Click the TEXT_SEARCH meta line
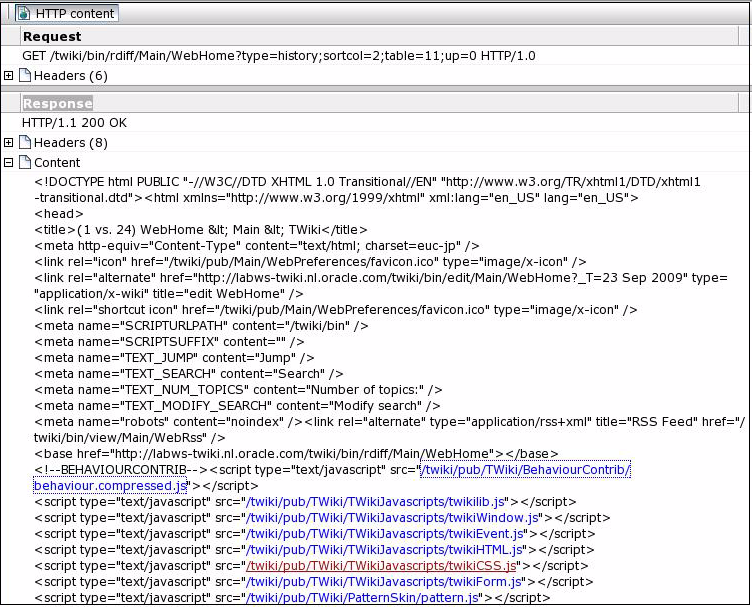The image size is (752, 607). 188,374
